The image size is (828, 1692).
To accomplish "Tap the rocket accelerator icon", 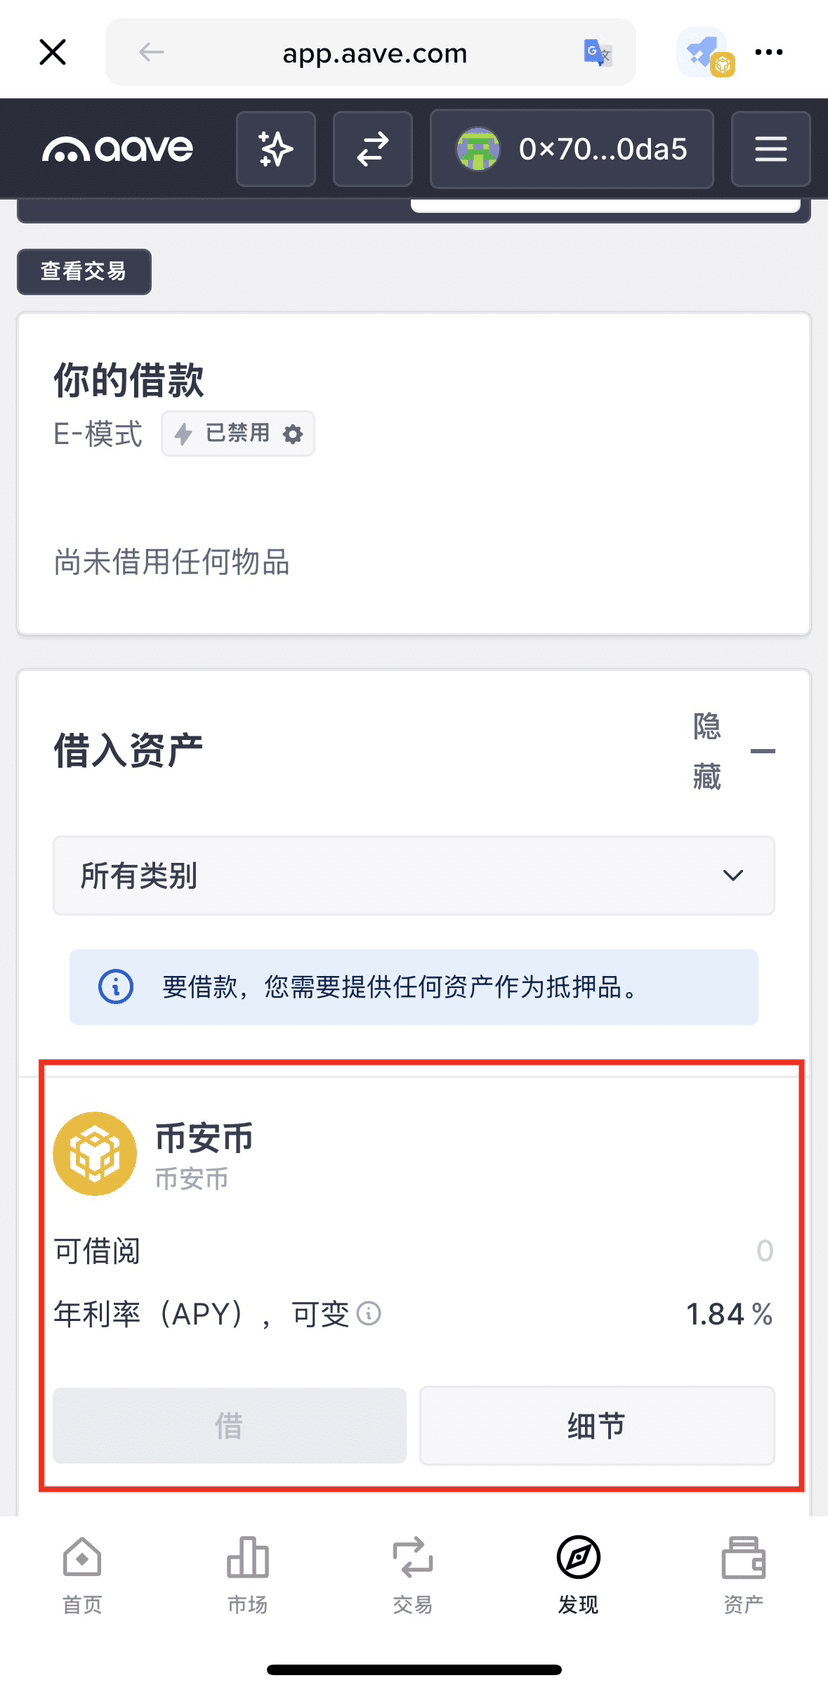I will pos(705,53).
